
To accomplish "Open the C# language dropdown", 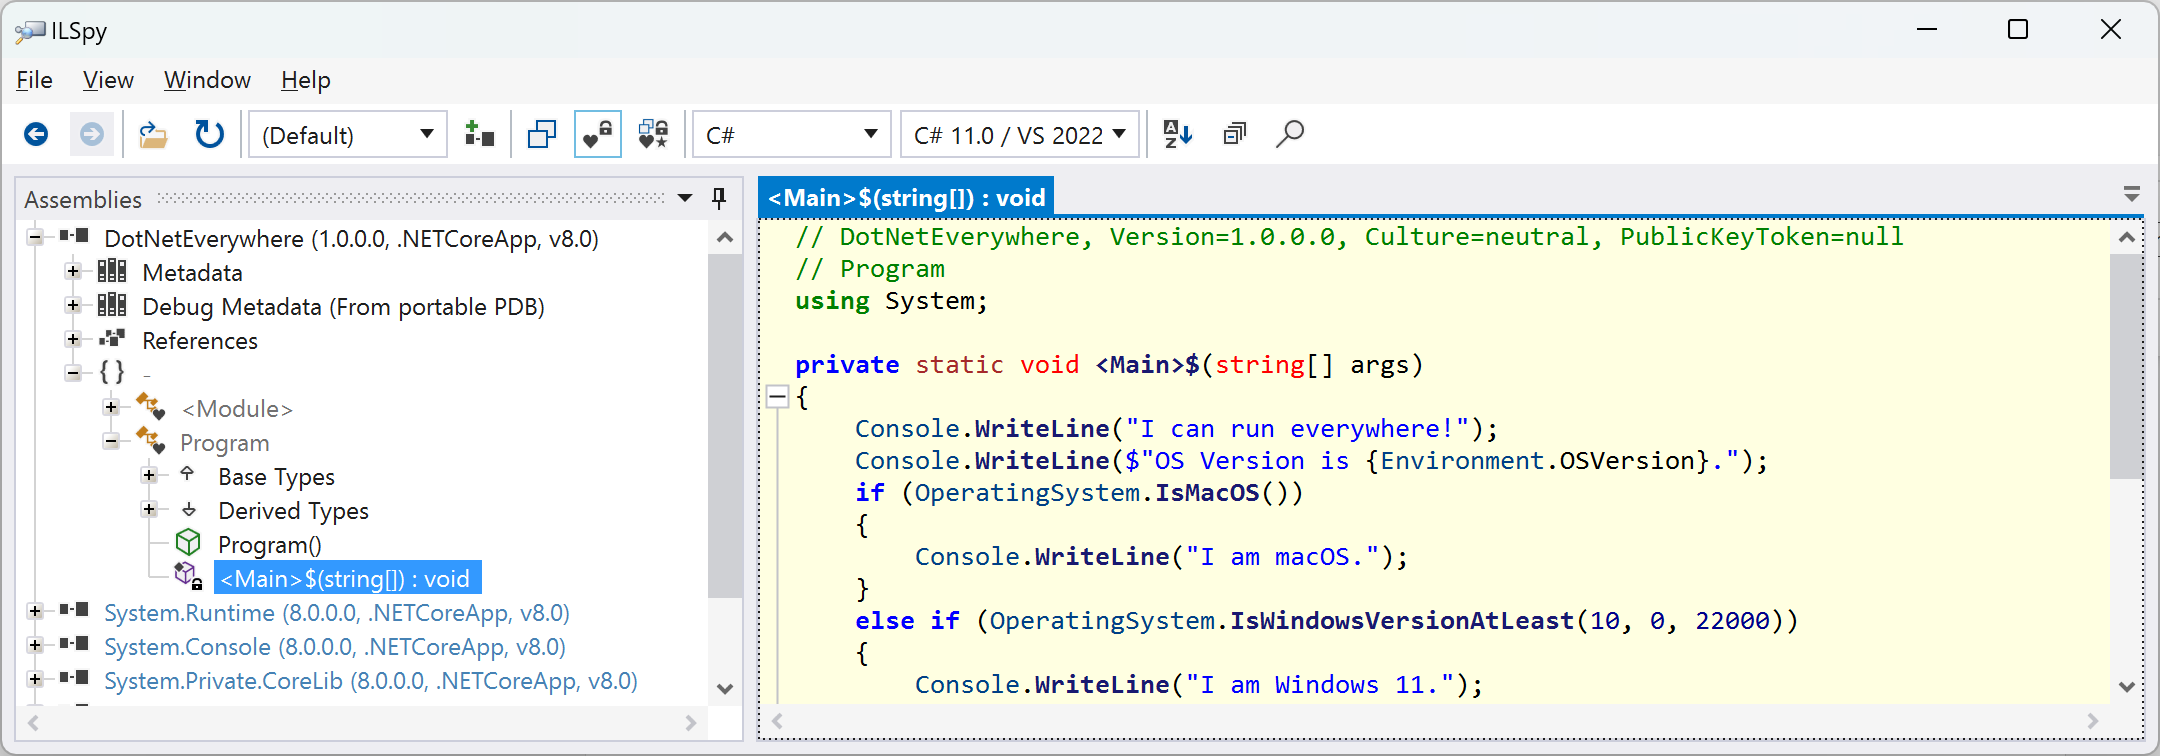I will (x=792, y=134).
